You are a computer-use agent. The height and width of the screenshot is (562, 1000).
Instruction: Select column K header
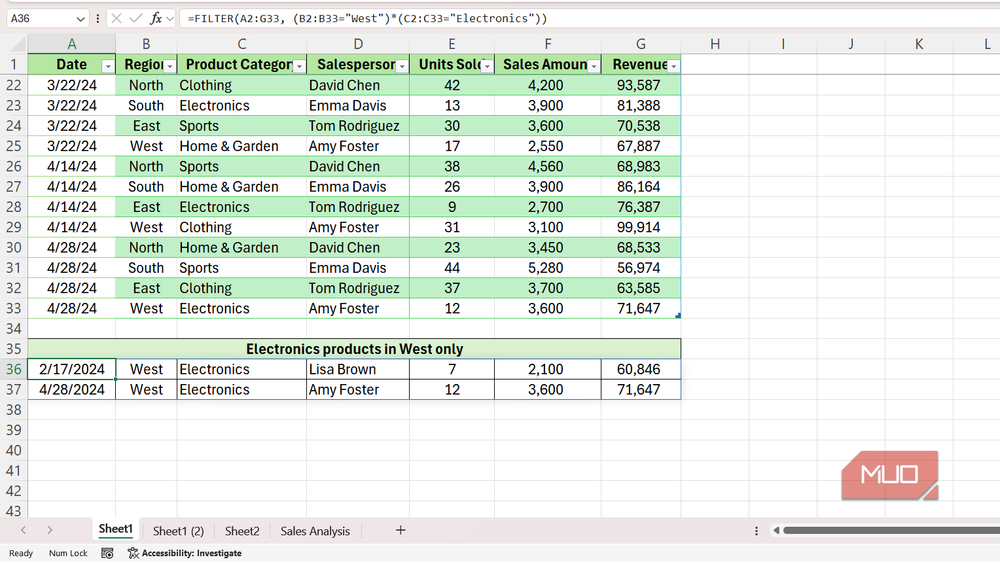918,44
